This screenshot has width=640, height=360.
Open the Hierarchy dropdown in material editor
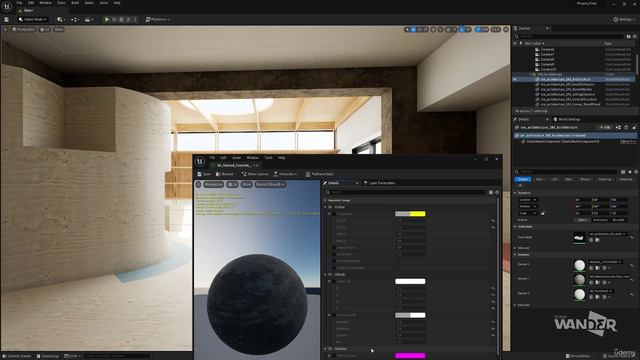(285, 174)
